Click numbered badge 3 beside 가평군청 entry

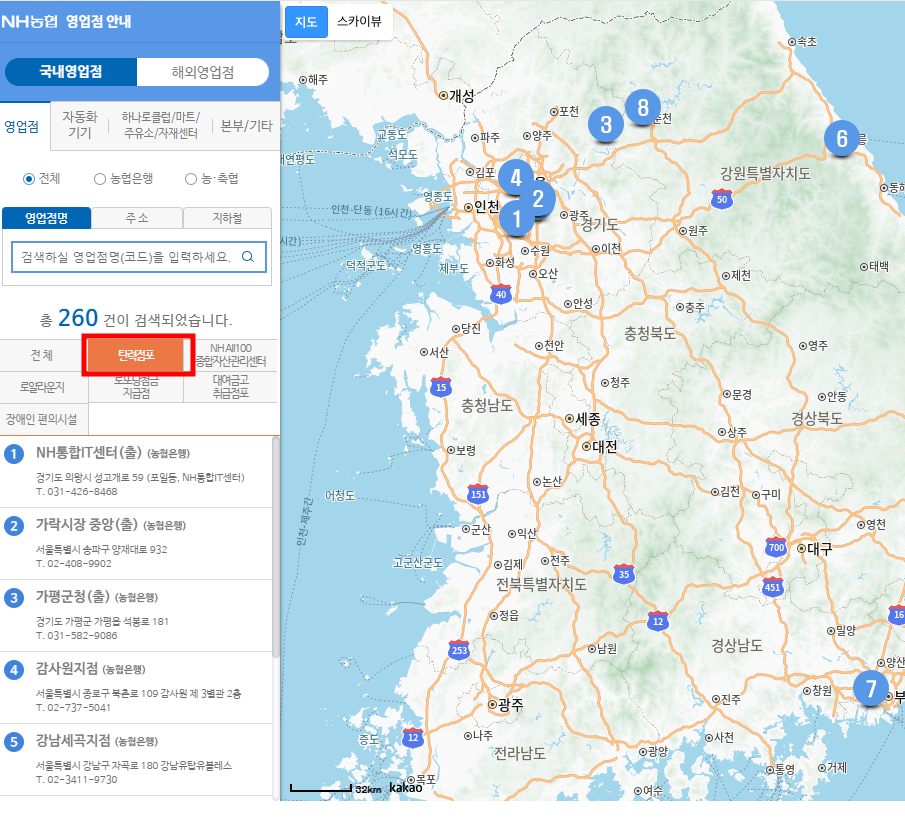[x=12, y=596]
